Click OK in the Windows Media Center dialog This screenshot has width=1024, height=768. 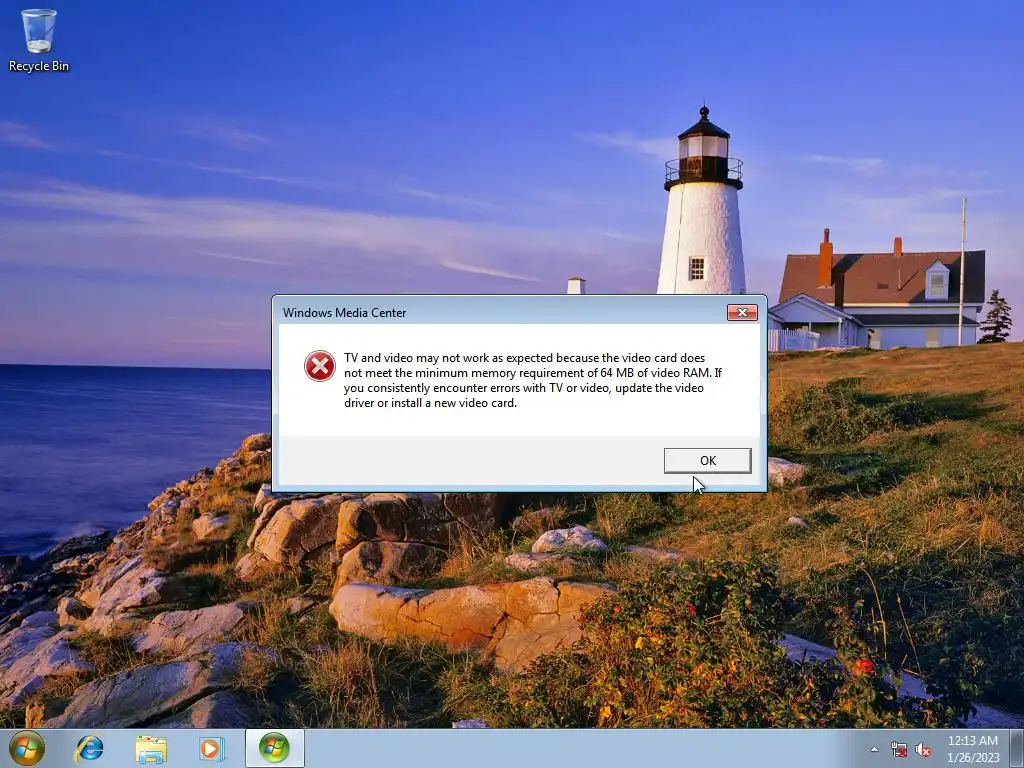pos(707,460)
